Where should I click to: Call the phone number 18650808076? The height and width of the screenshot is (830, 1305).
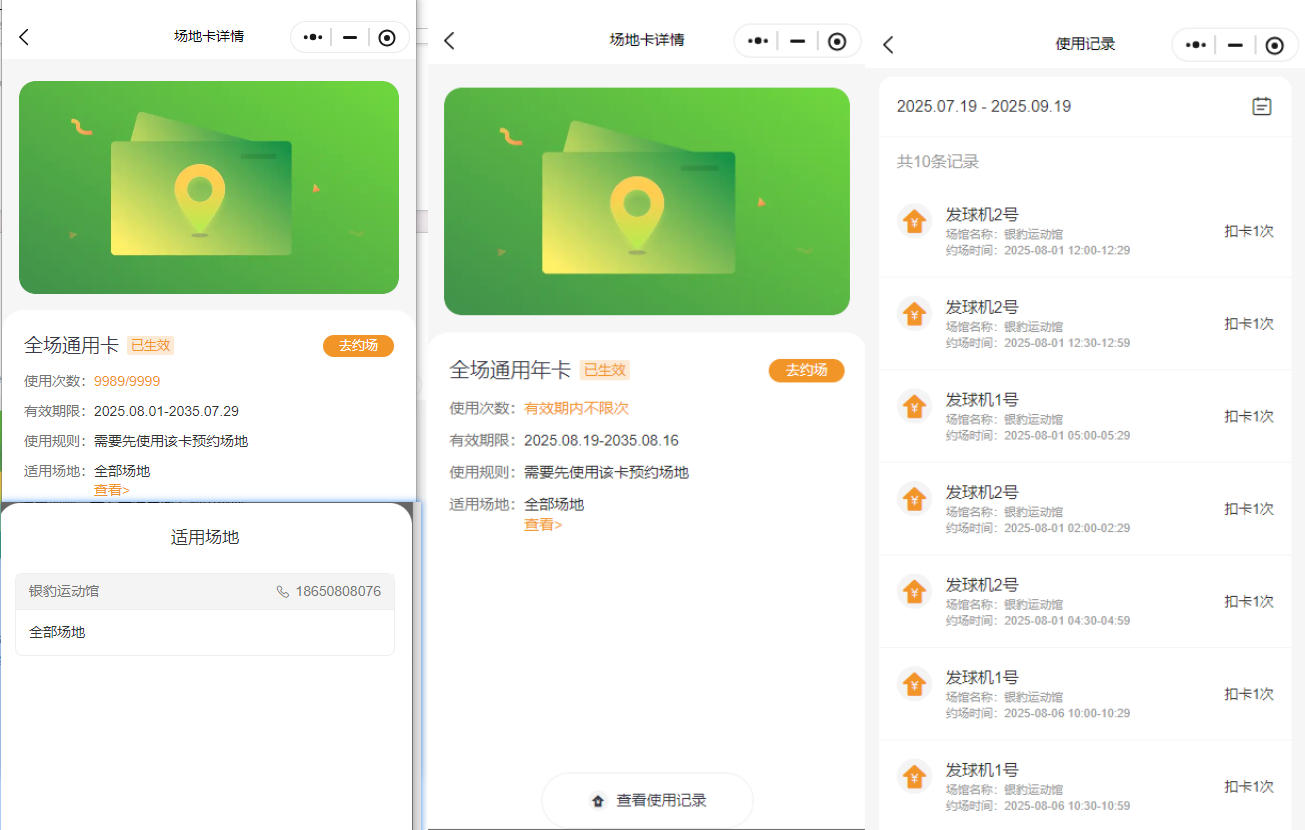(x=338, y=592)
